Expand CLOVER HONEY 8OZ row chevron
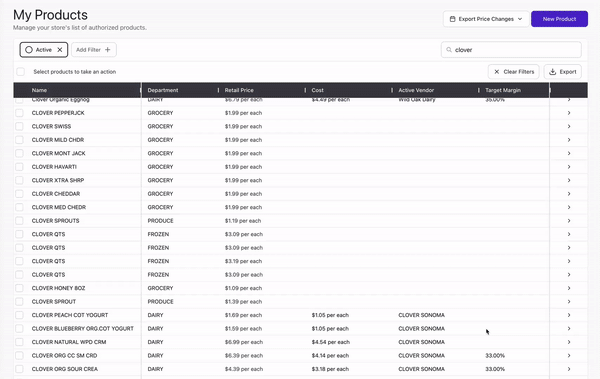 (569, 288)
